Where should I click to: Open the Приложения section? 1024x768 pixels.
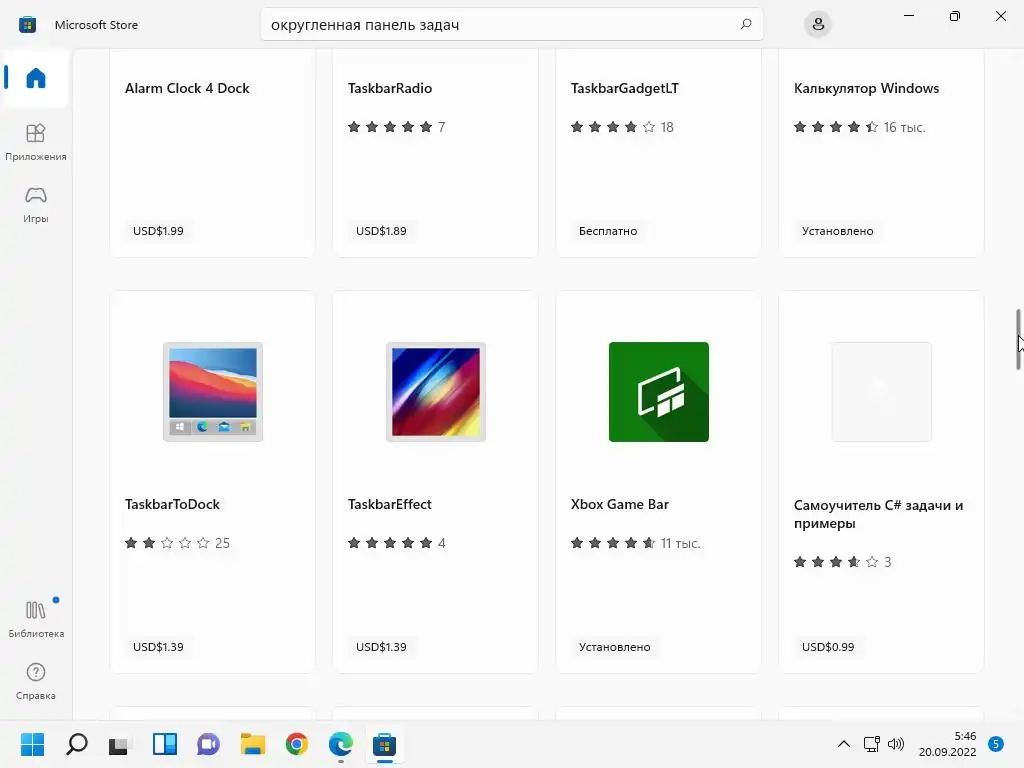tap(36, 142)
